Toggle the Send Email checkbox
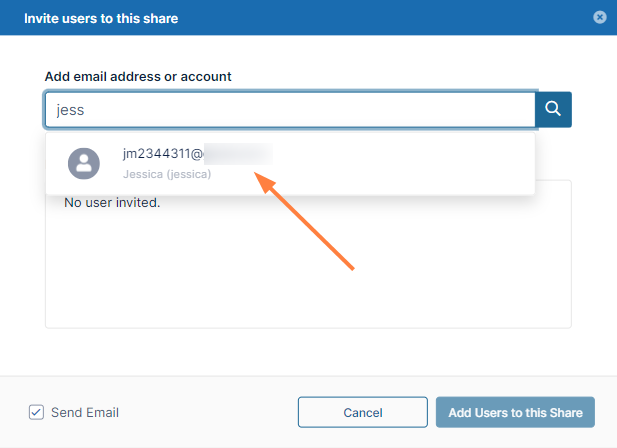The height and width of the screenshot is (448, 617). pos(37,412)
